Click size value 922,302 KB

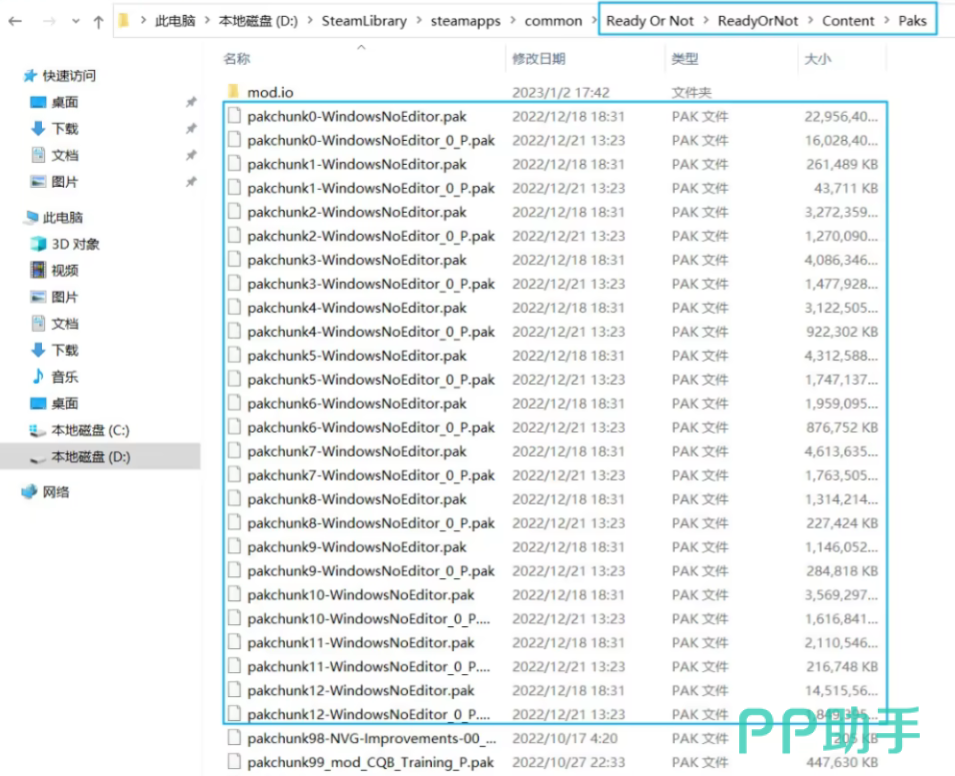pyautogui.click(x=842, y=332)
